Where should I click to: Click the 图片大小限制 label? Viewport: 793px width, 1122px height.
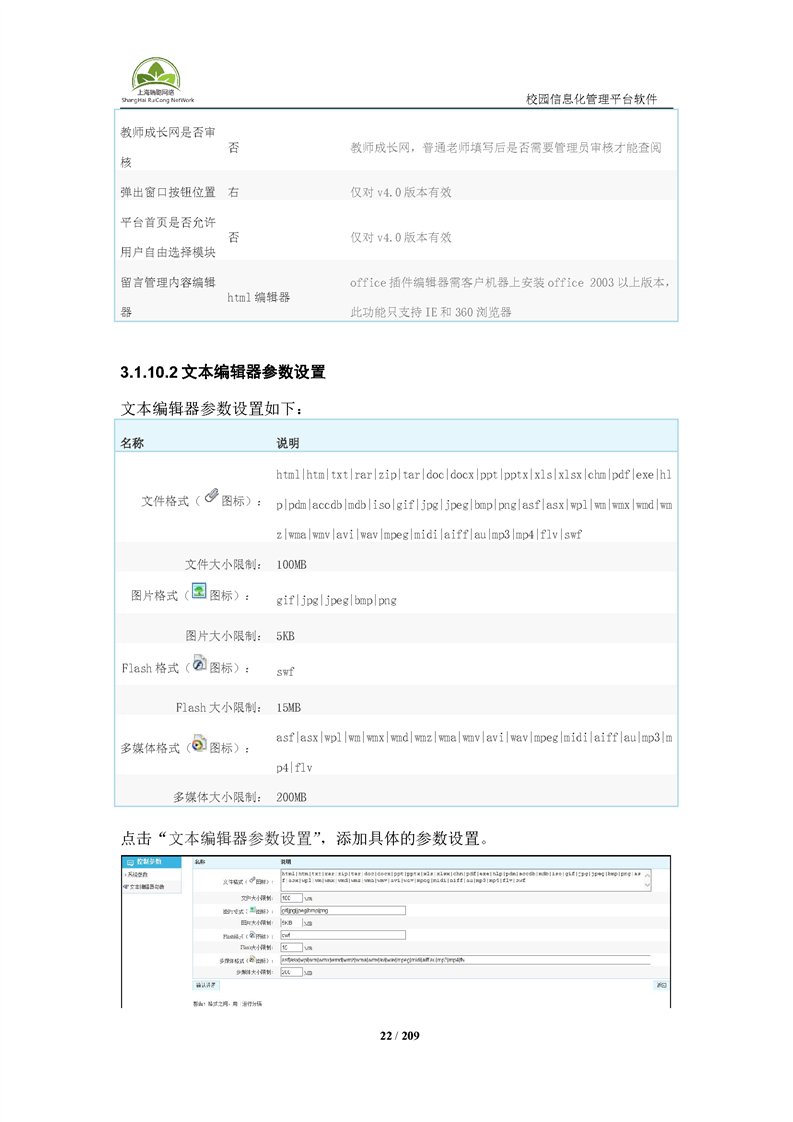pos(223,636)
